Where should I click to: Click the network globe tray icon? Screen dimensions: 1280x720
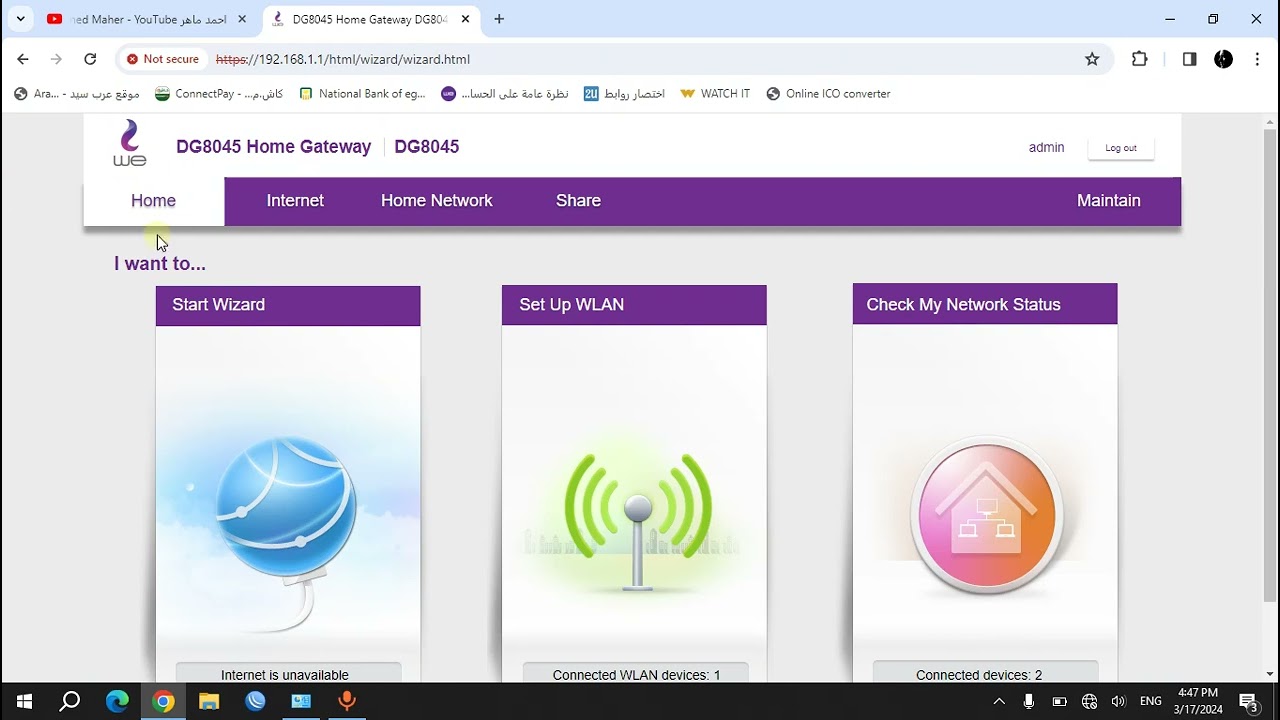point(1089,702)
